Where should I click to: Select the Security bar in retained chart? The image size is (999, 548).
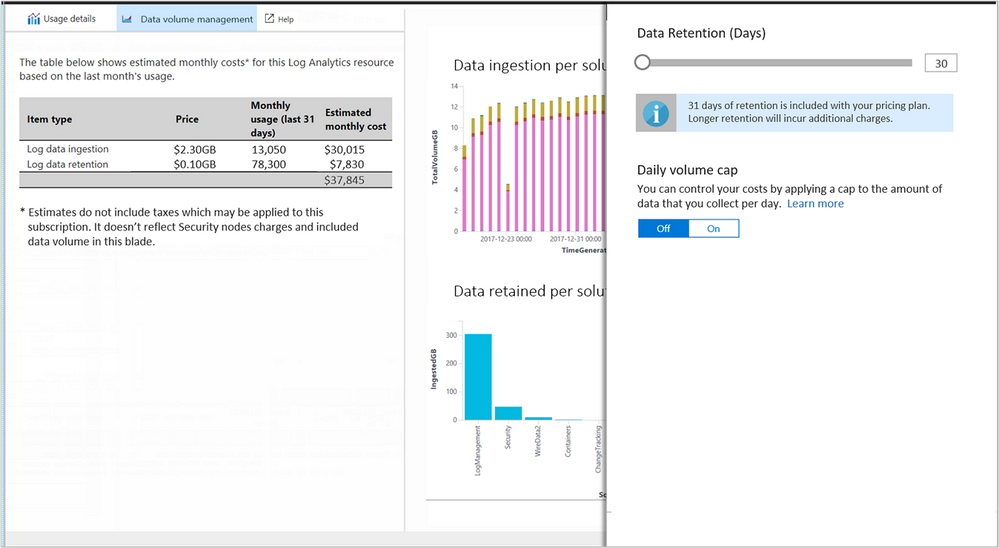tap(508, 413)
